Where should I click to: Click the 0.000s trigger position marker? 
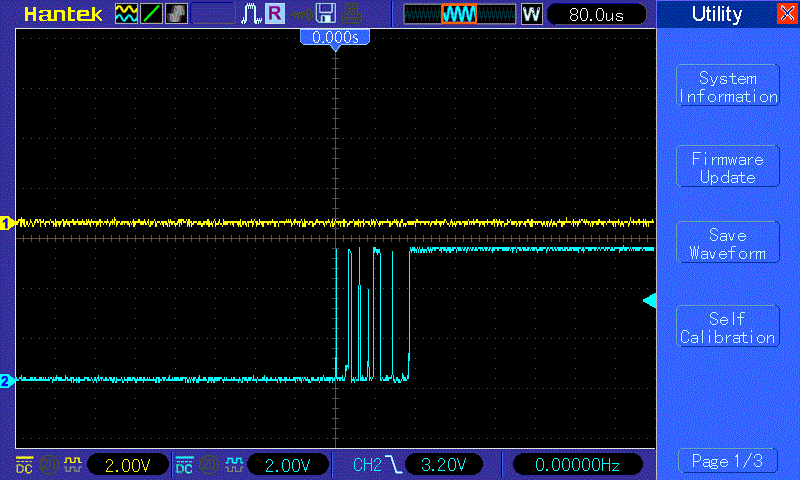(x=335, y=37)
